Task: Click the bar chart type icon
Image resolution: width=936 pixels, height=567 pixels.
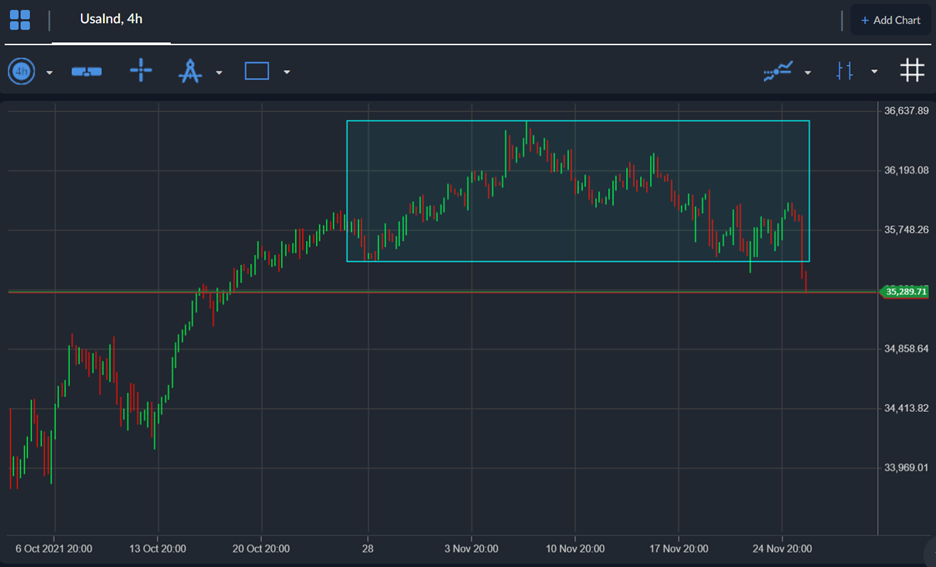Action: (x=845, y=71)
